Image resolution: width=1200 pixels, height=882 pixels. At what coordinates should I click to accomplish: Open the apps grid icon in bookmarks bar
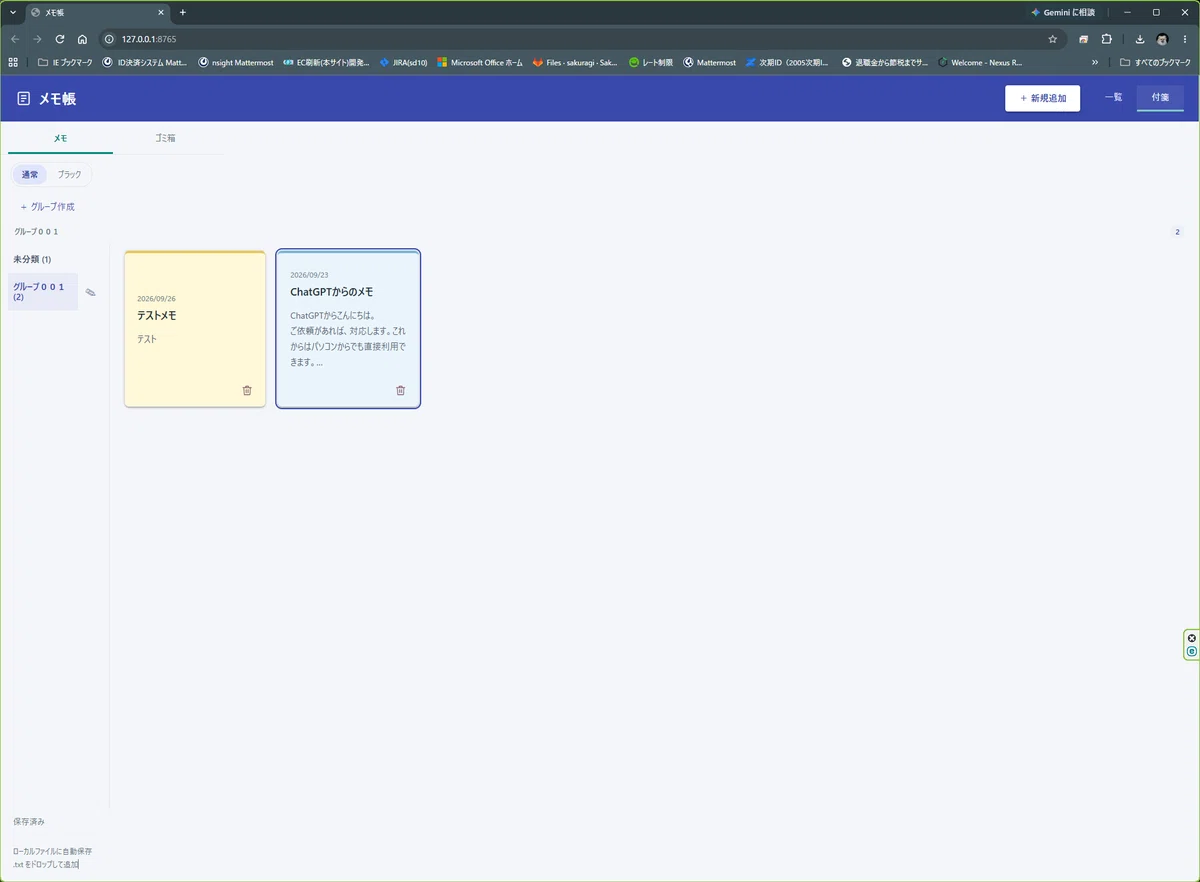point(14,62)
